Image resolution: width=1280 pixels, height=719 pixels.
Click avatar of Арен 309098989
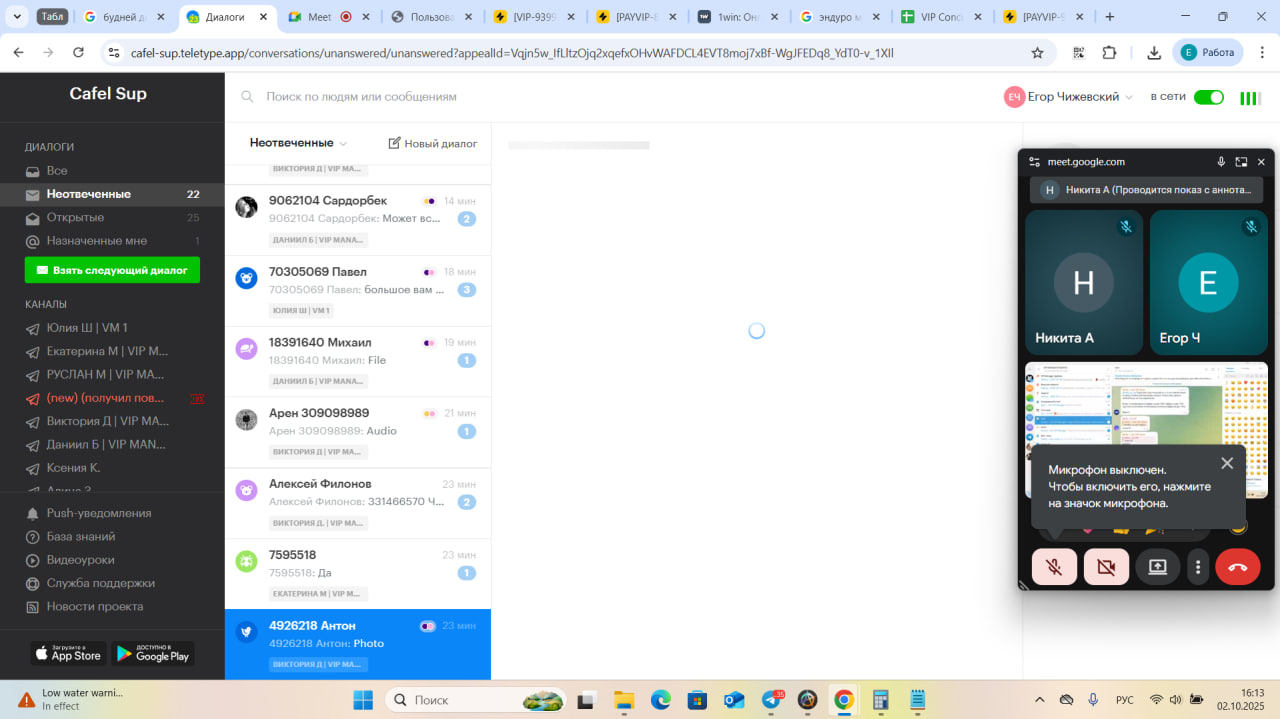tap(246, 420)
